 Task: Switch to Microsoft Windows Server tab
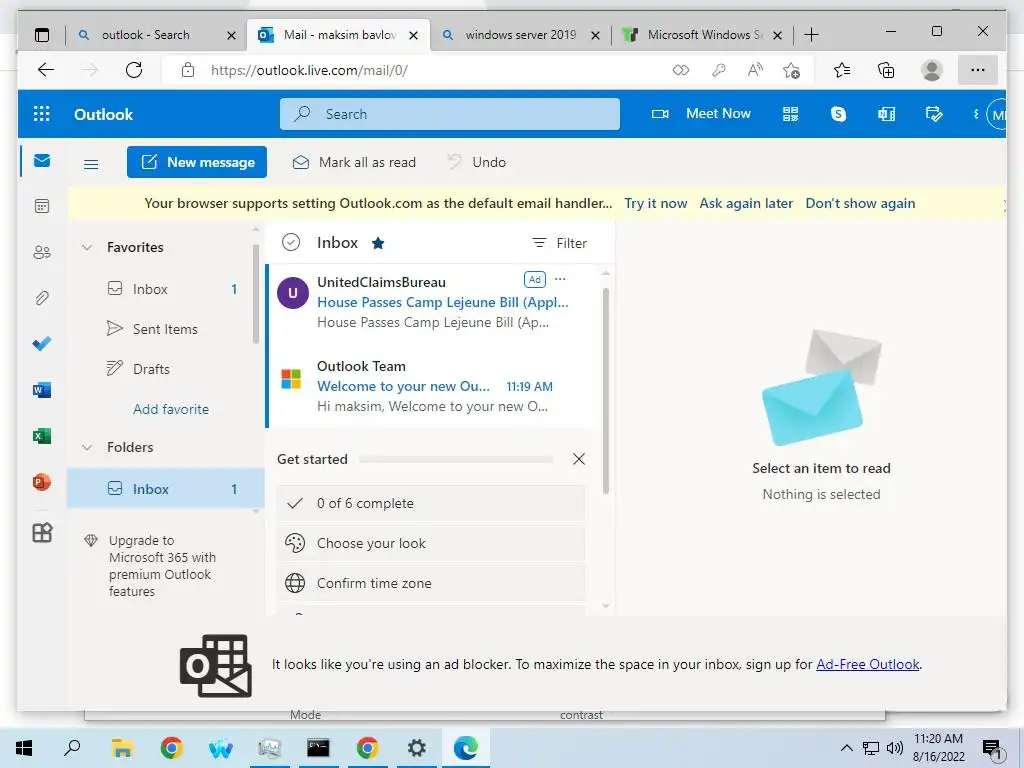[703, 35]
